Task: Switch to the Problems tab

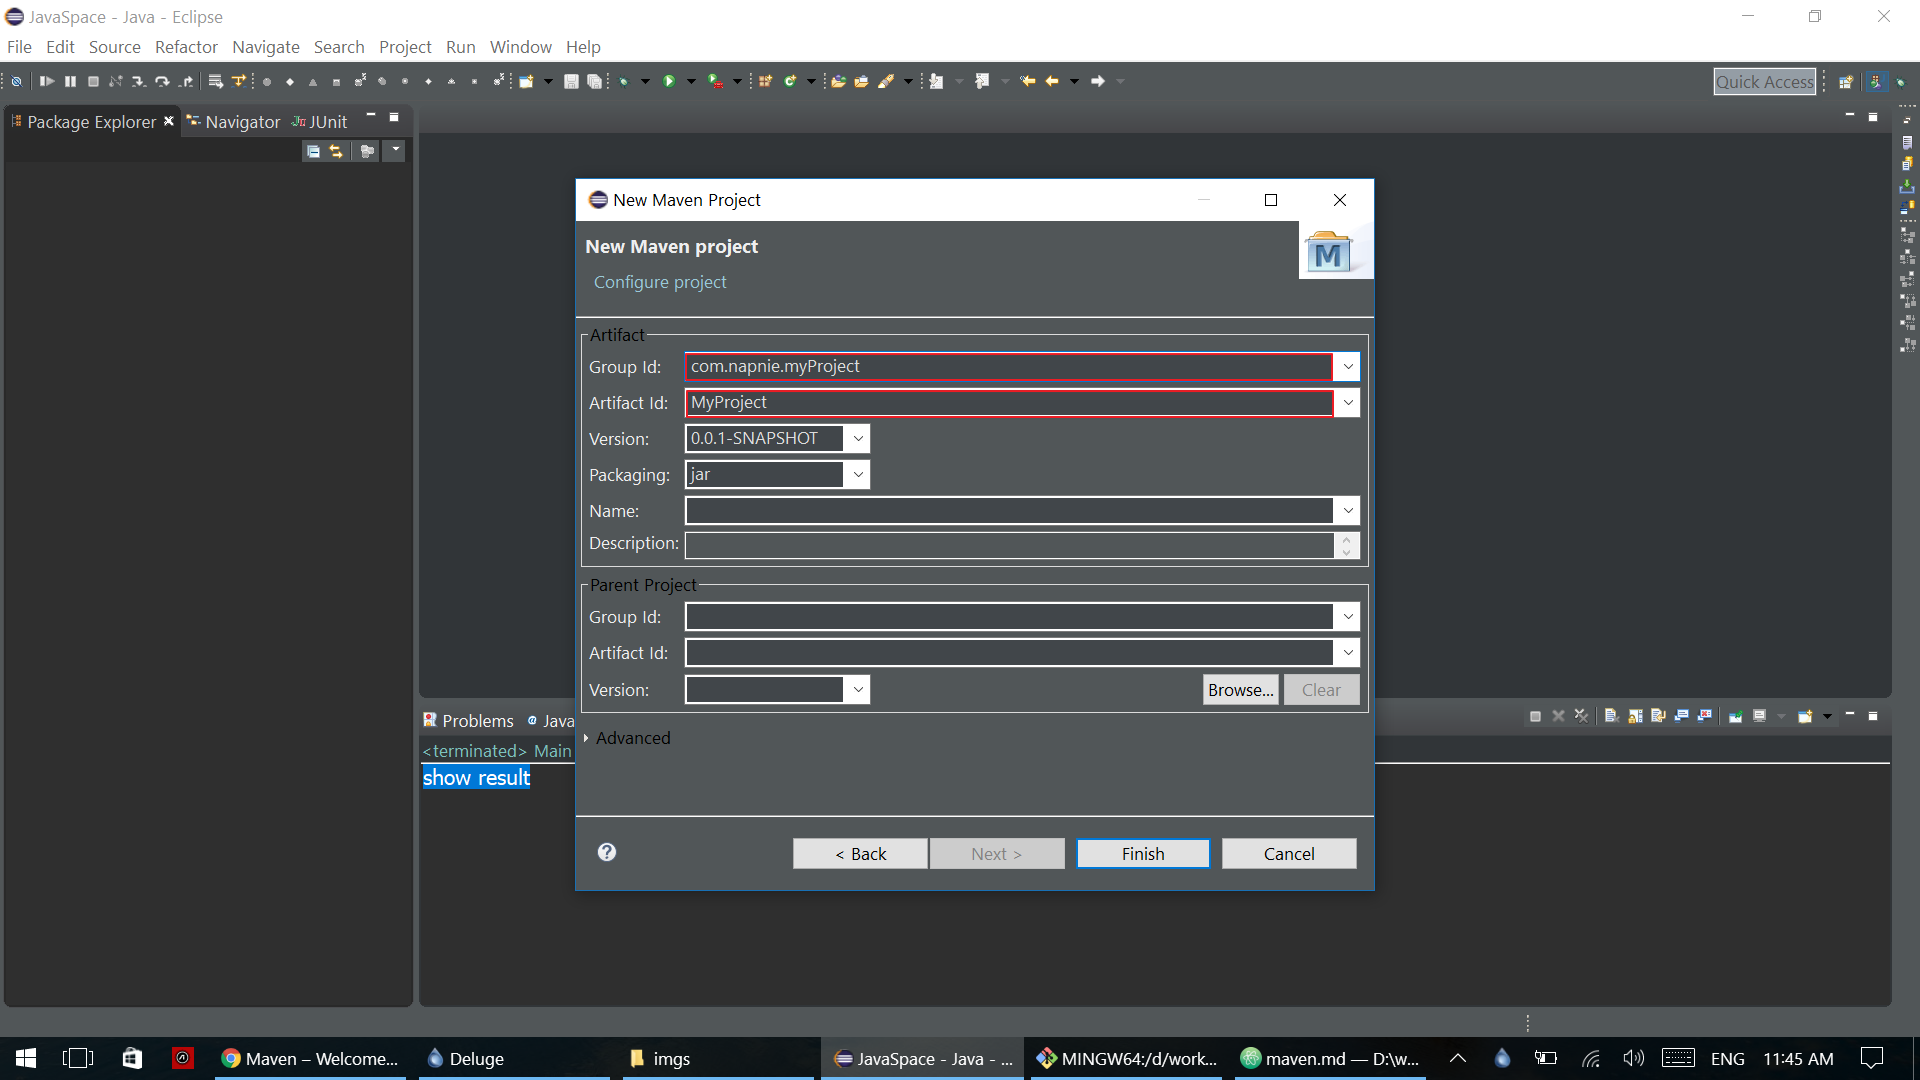Action: [468, 721]
